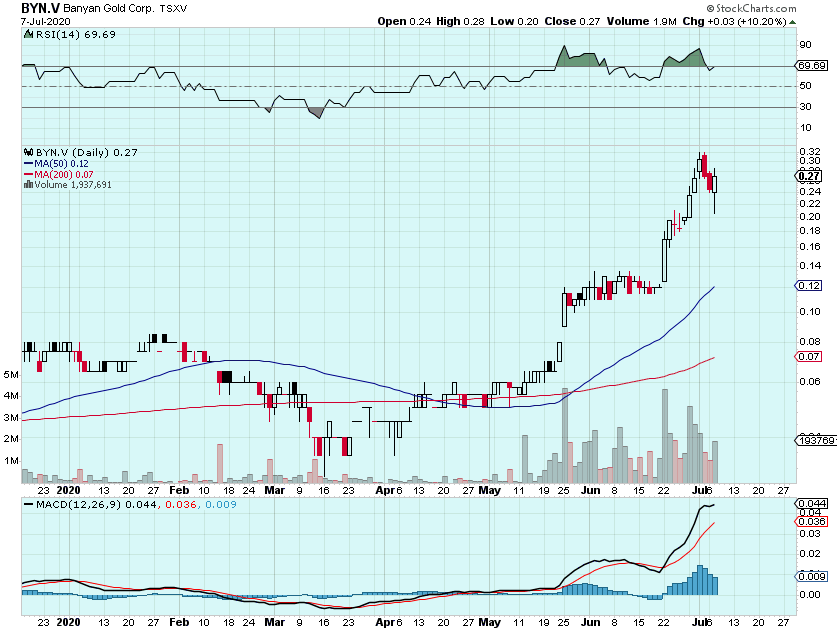Click the Open 0.24 value
This screenshot has height=628, width=838.
point(404,21)
